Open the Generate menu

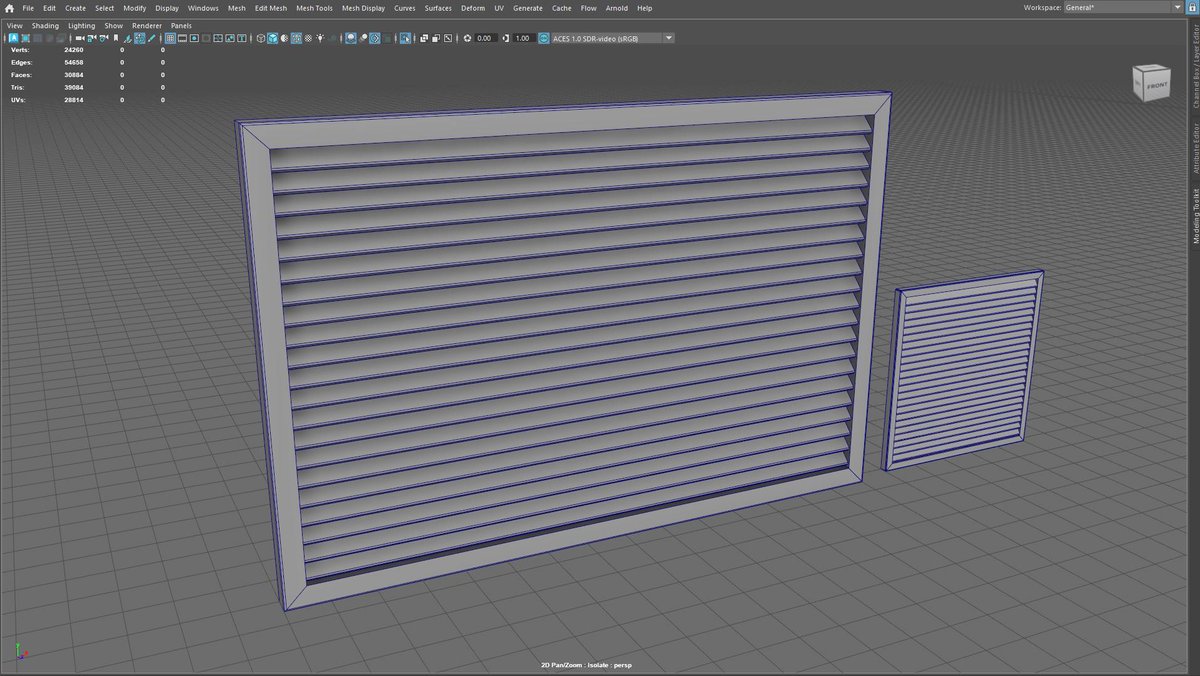click(528, 8)
